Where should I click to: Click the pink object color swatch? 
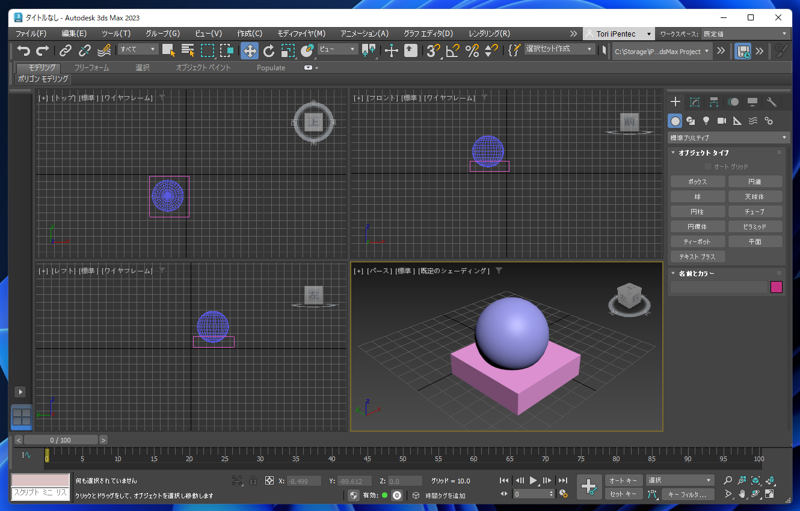pos(777,287)
